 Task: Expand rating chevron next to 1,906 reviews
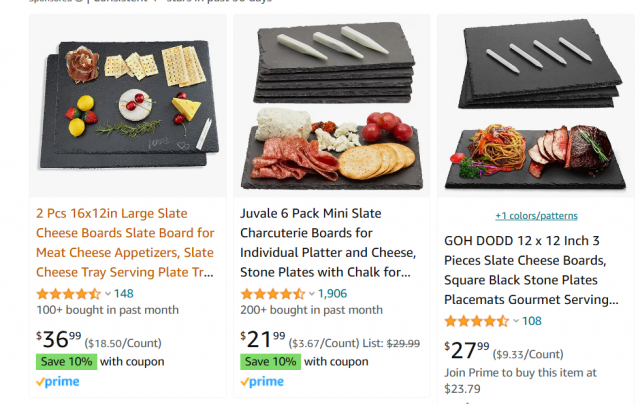click(x=312, y=294)
